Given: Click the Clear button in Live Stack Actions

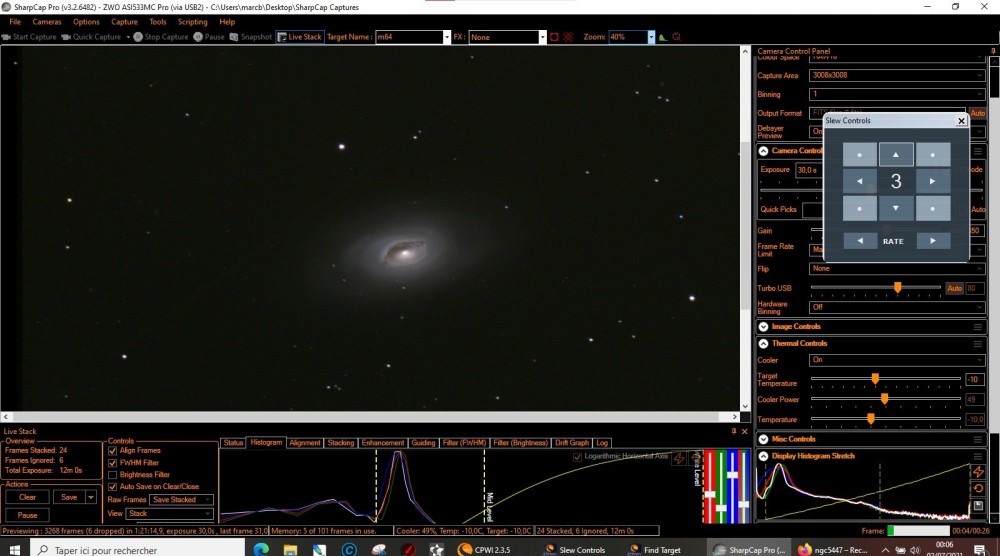Looking at the screenshot, I should point(27,497).
